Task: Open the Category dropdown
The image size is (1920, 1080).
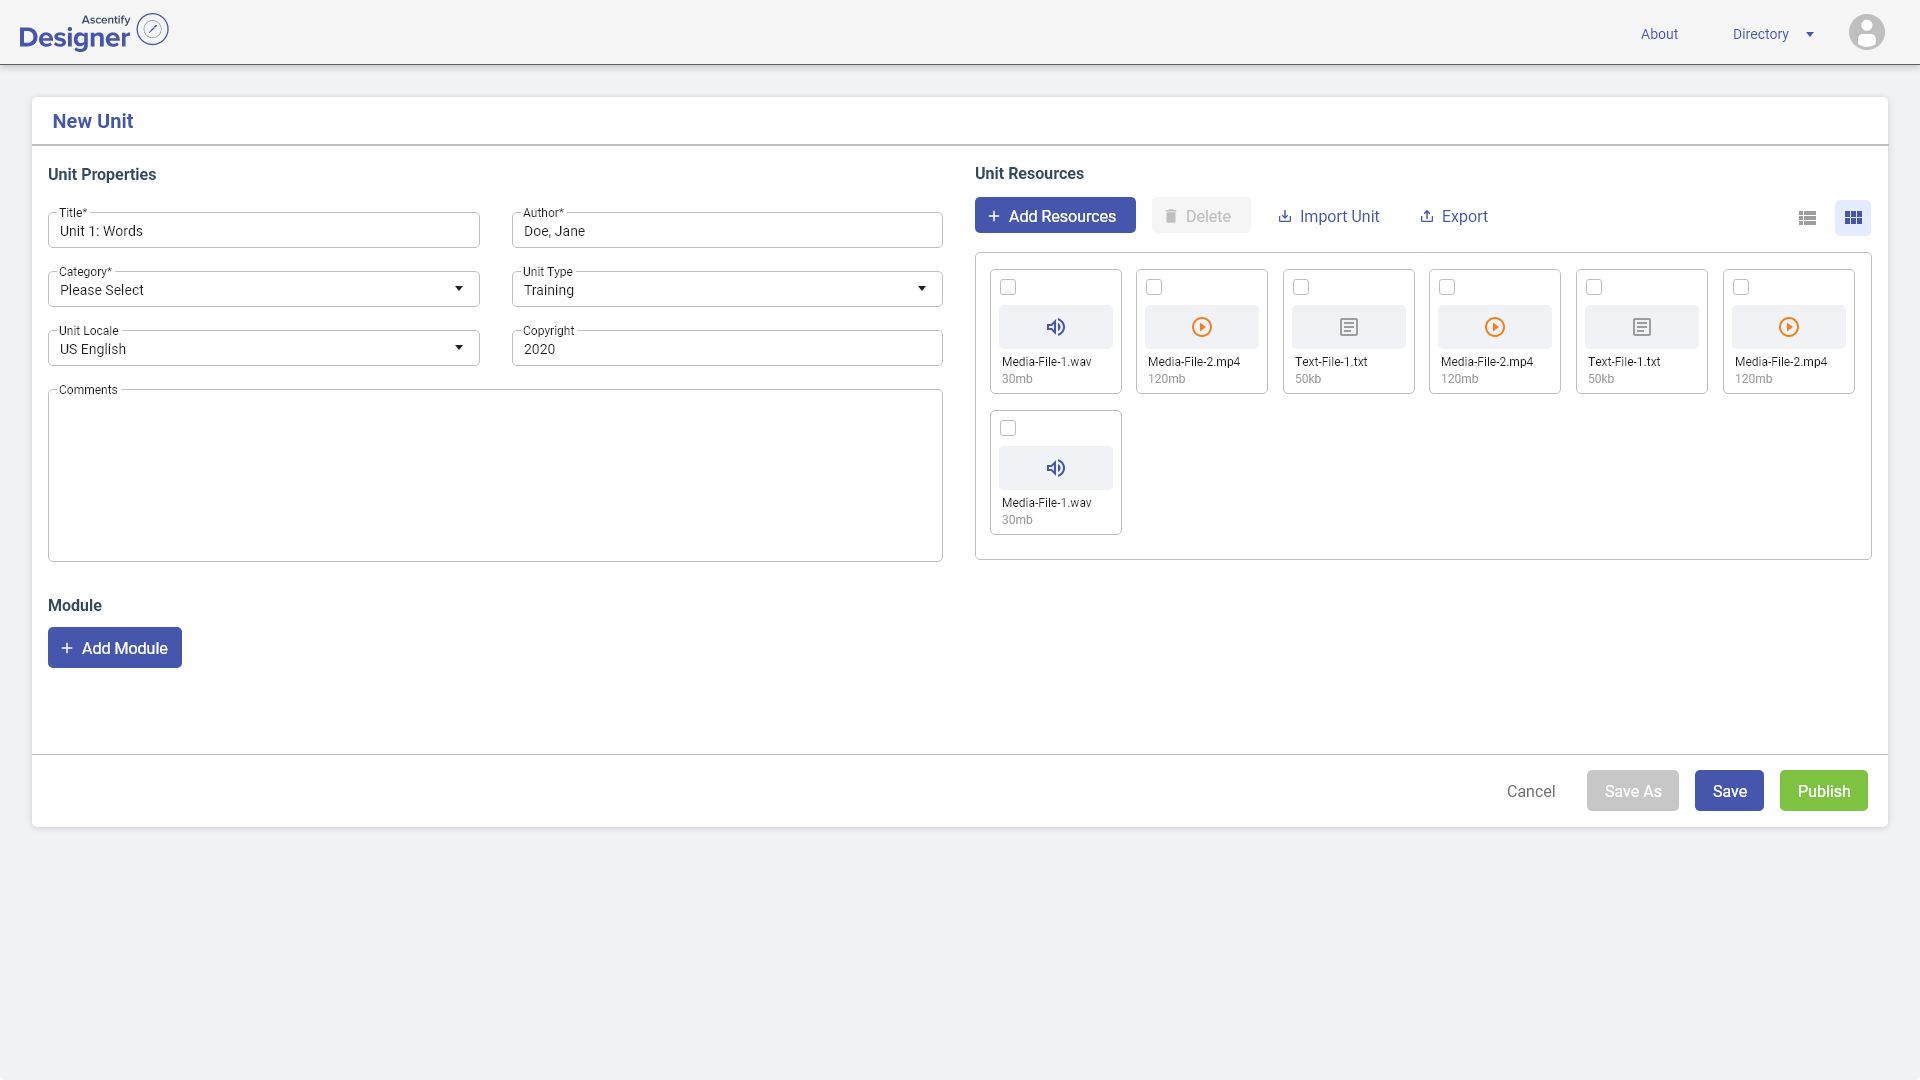Action: click(x=264, y=289)
